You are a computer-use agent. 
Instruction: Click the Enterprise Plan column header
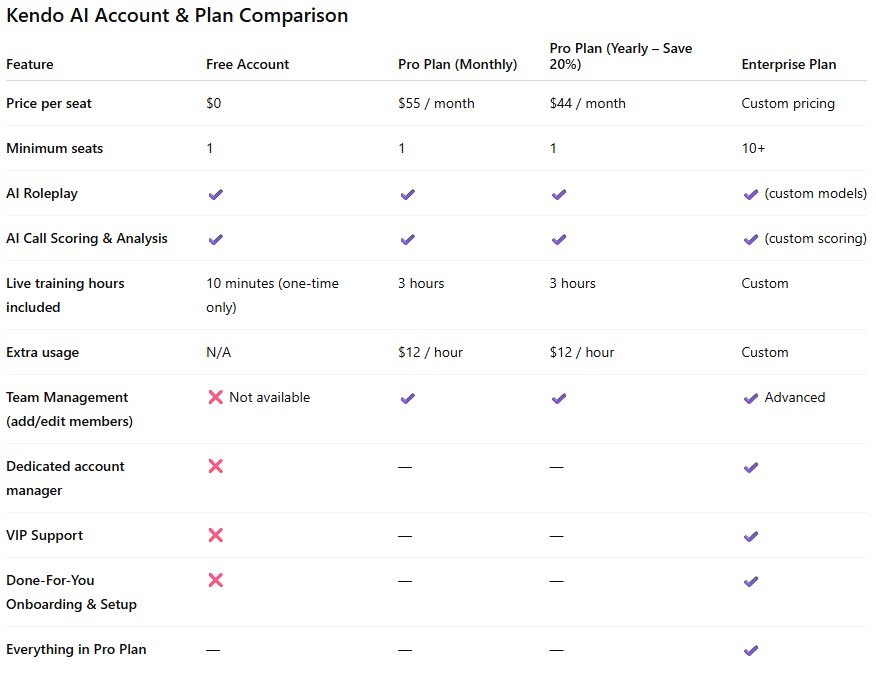(x=788, y=65)
